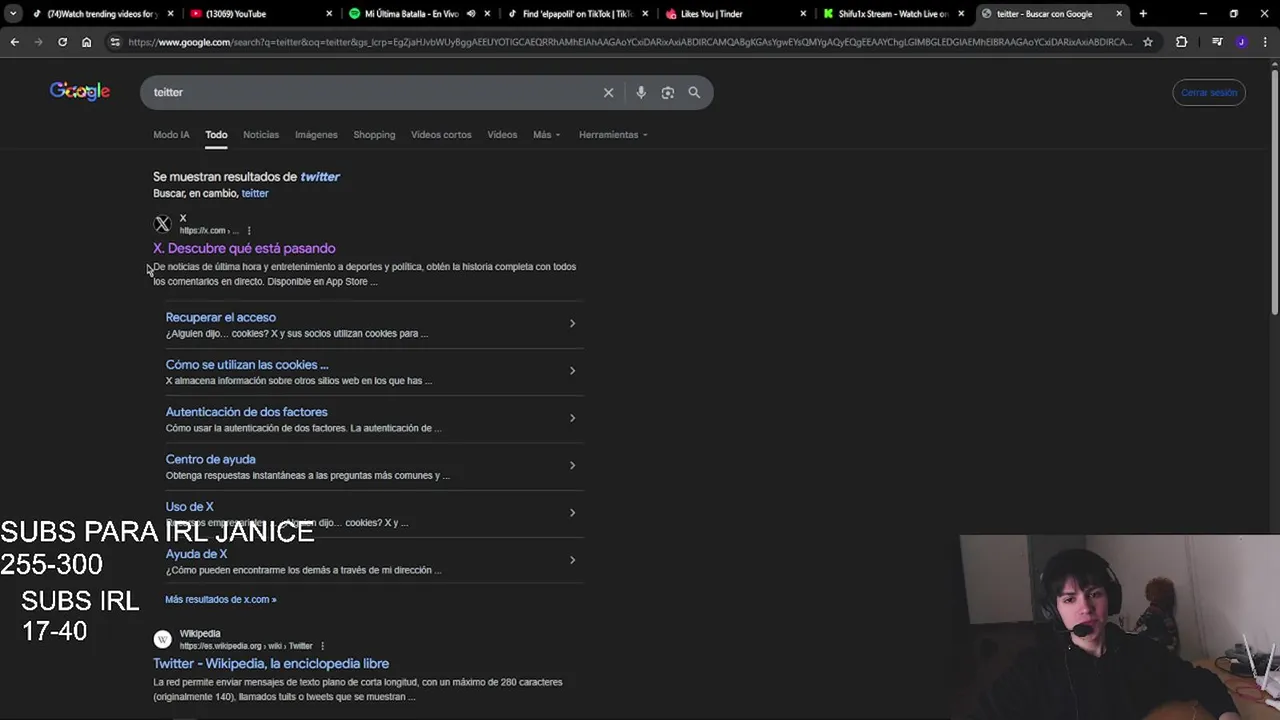Expand arrow for Autenticación de dos factores
The height and width of the screenshot is (720, 1280).
[572, 418]
